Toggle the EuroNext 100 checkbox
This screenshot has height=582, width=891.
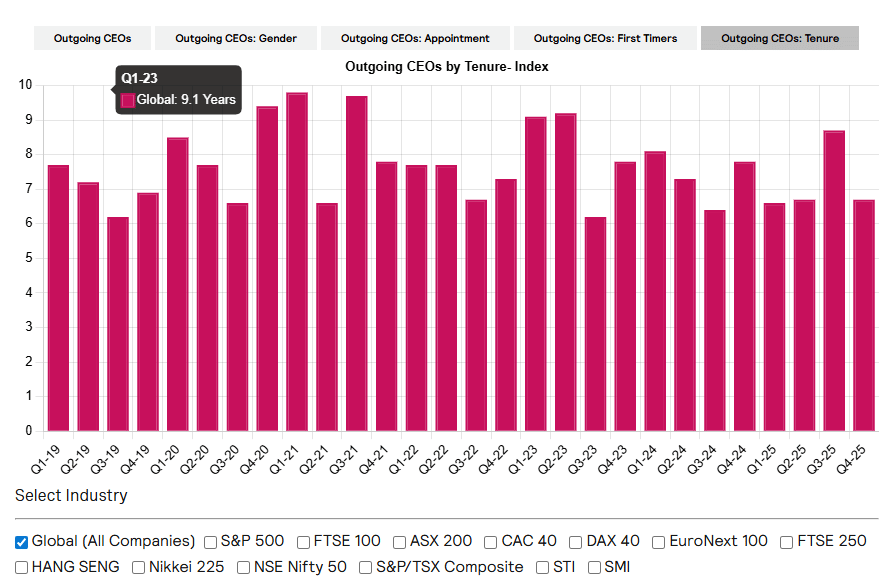659,542
